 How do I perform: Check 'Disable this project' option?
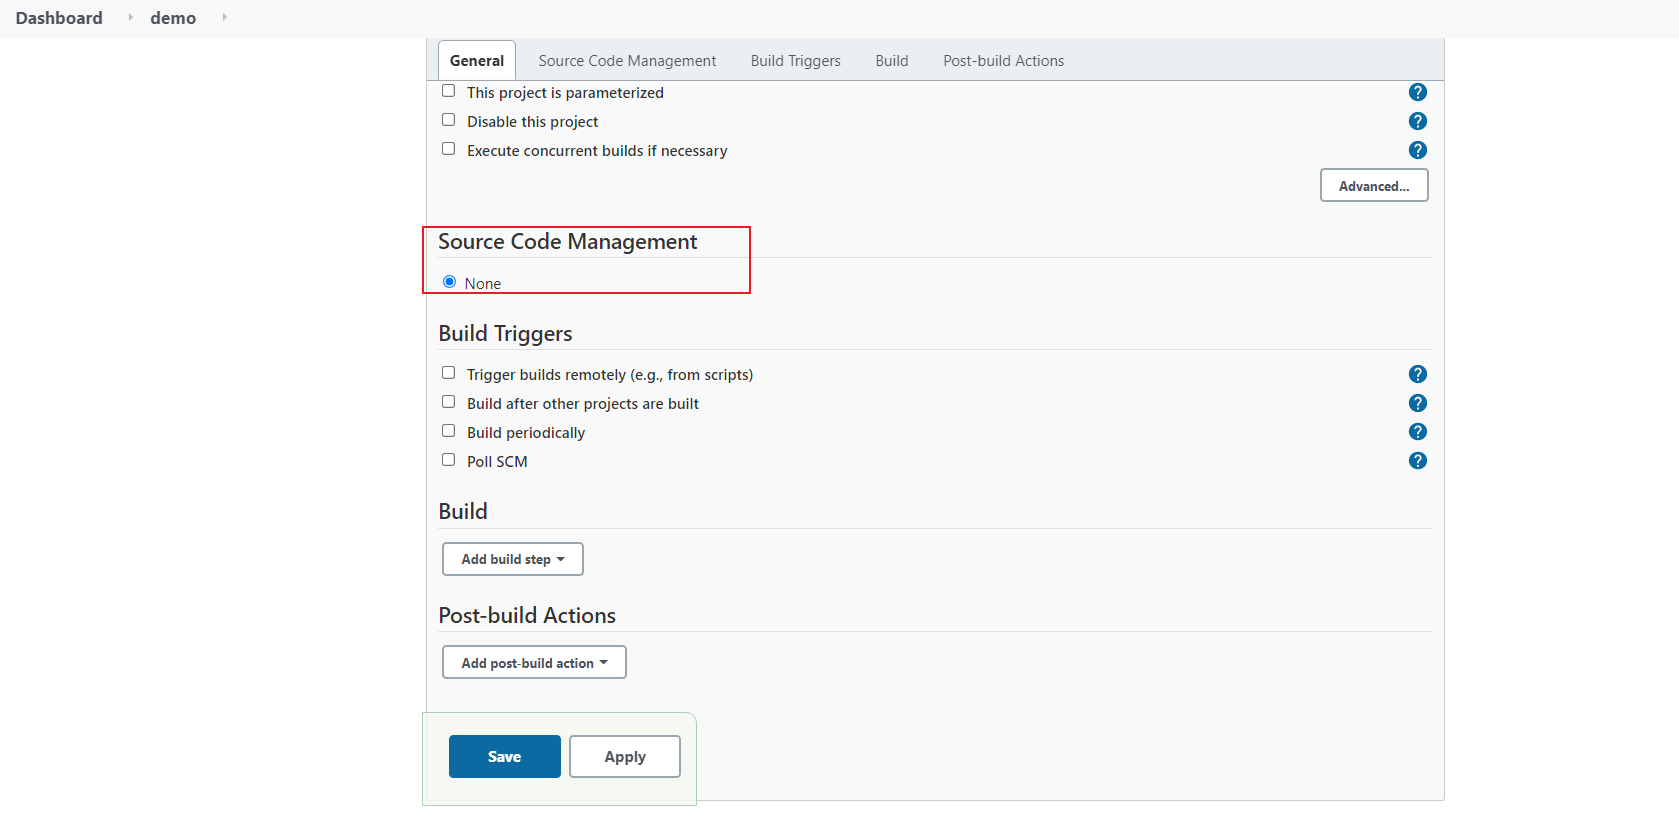[449, 120]
